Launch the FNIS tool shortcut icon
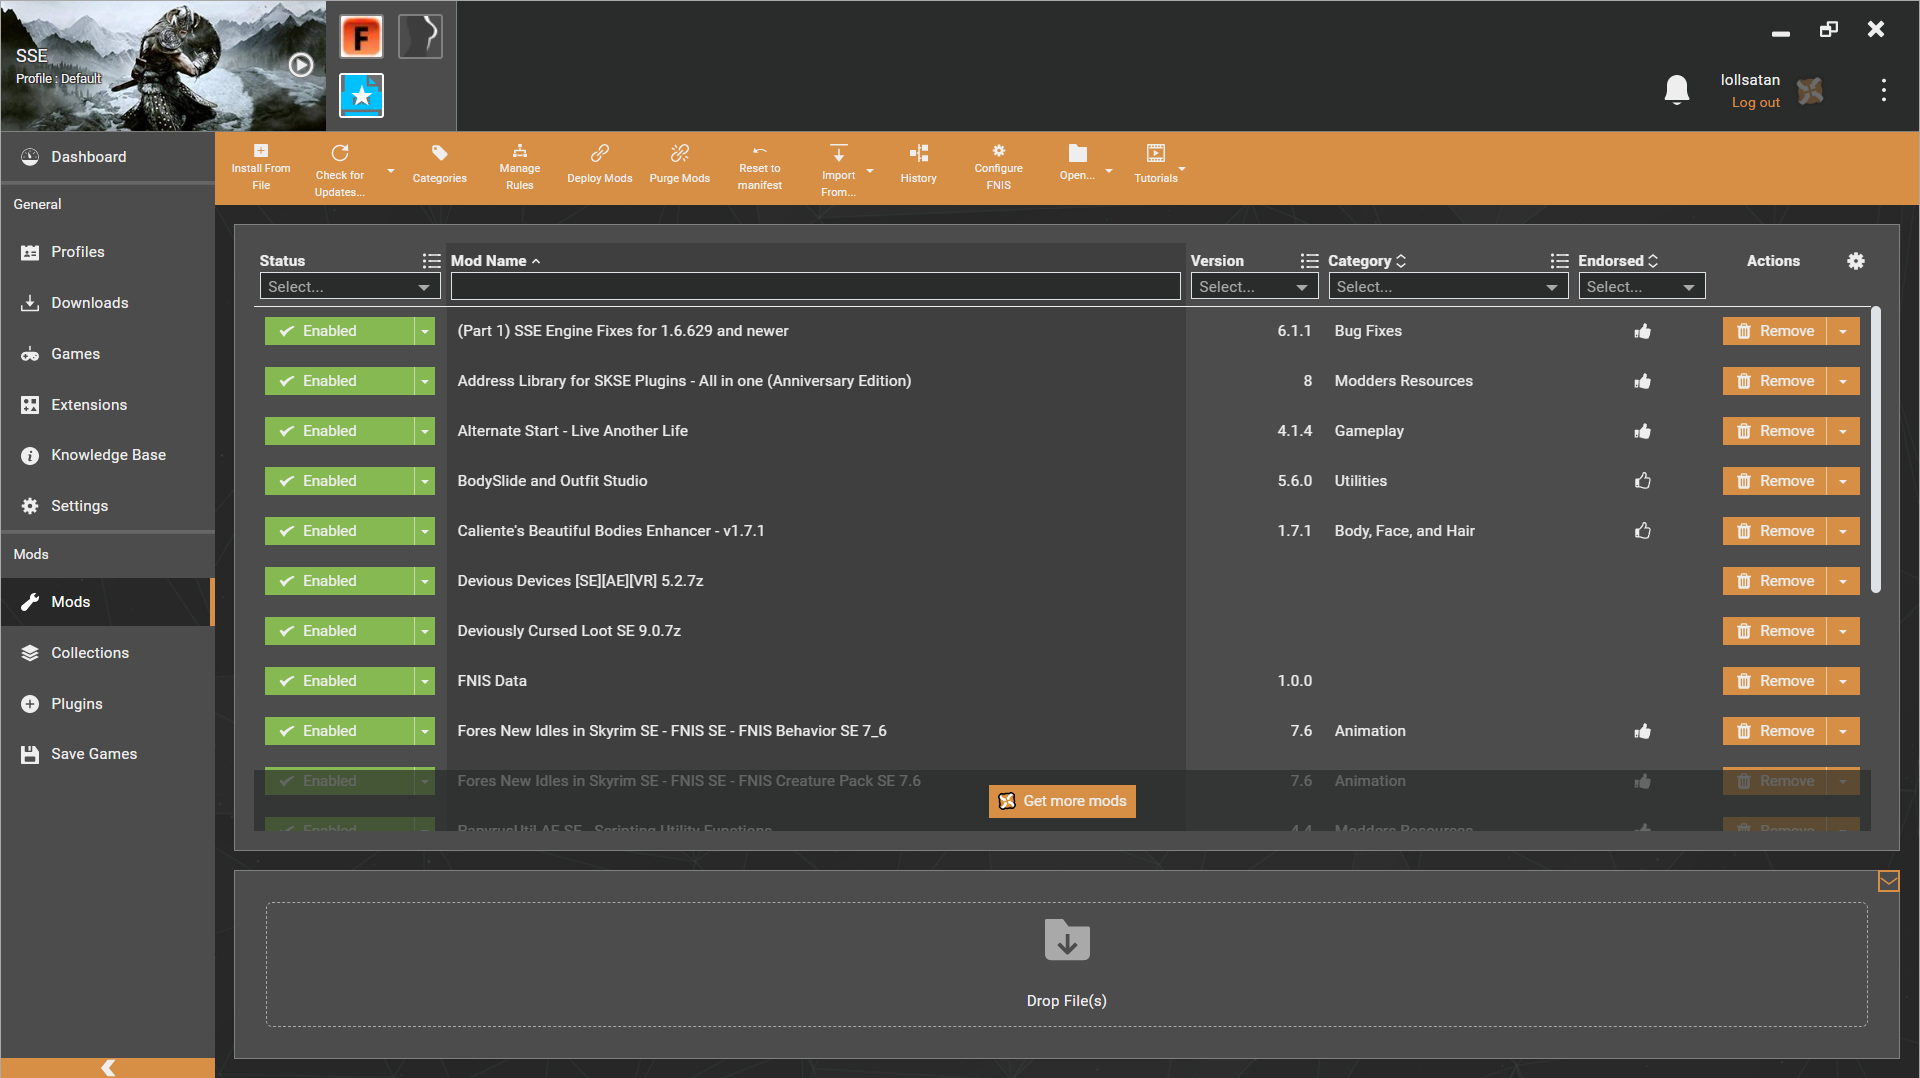1920x1078 pixels. pos(361,37)
